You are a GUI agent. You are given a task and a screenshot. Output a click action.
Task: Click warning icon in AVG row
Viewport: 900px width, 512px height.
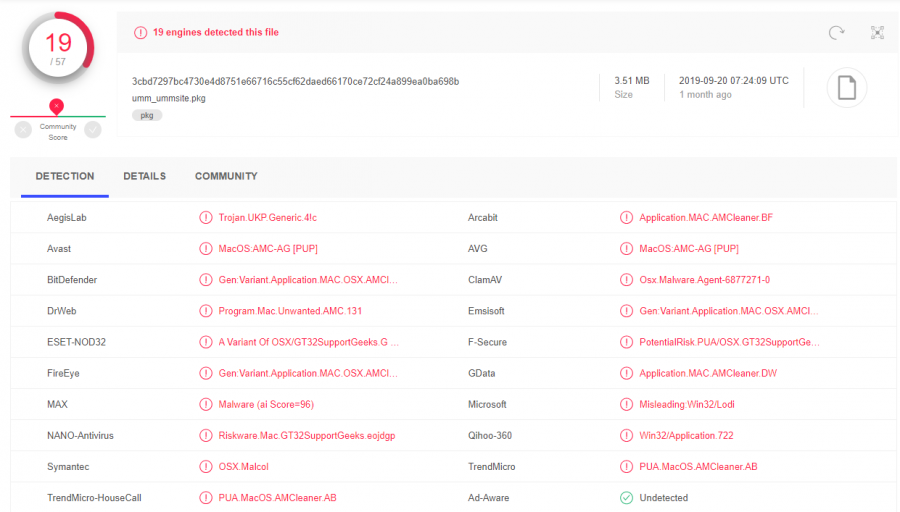point(626,249)
